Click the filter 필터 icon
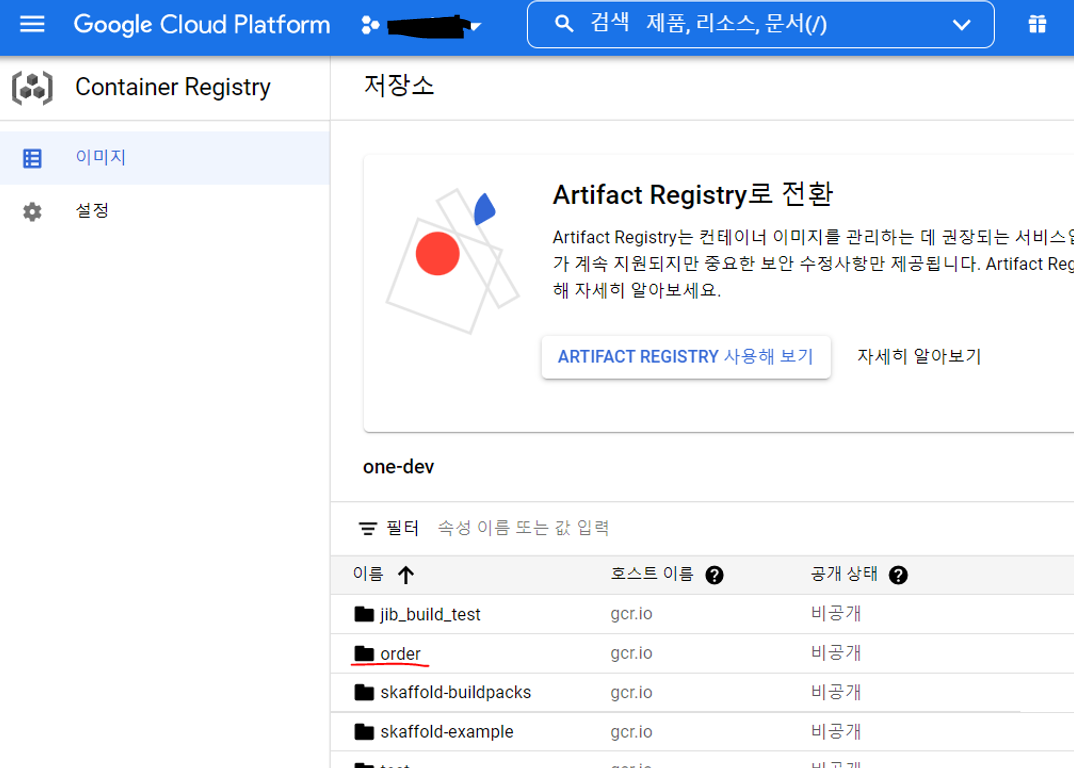 point(368,528)
